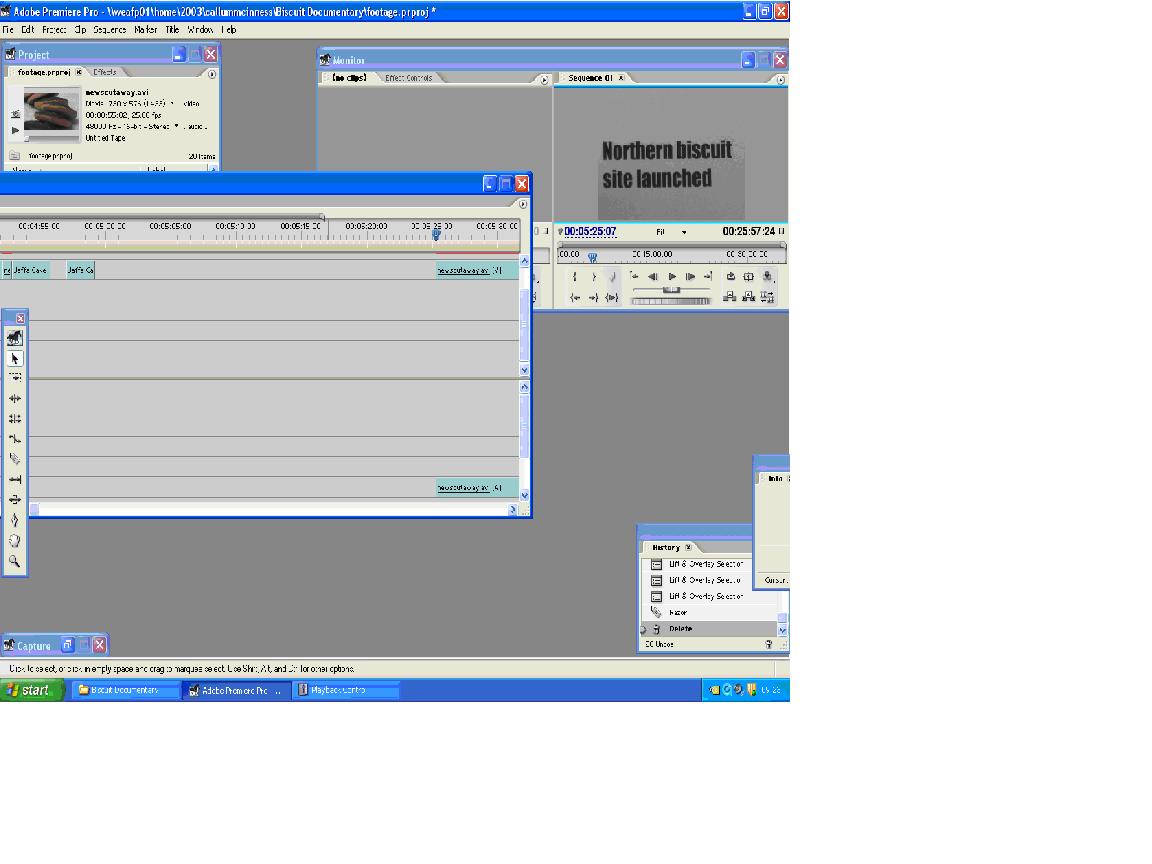Select the Track Select tool
This screenshot has height=864, width=1152.
click(15, 378)
